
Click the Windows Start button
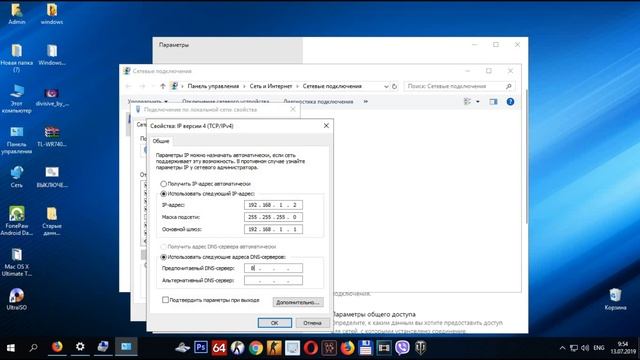[x=11, y=347]
